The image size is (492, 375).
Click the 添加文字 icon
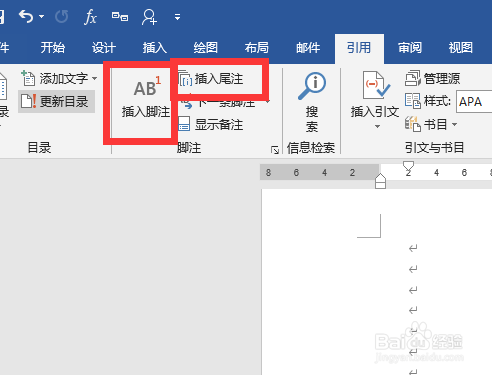pos(28,78)
